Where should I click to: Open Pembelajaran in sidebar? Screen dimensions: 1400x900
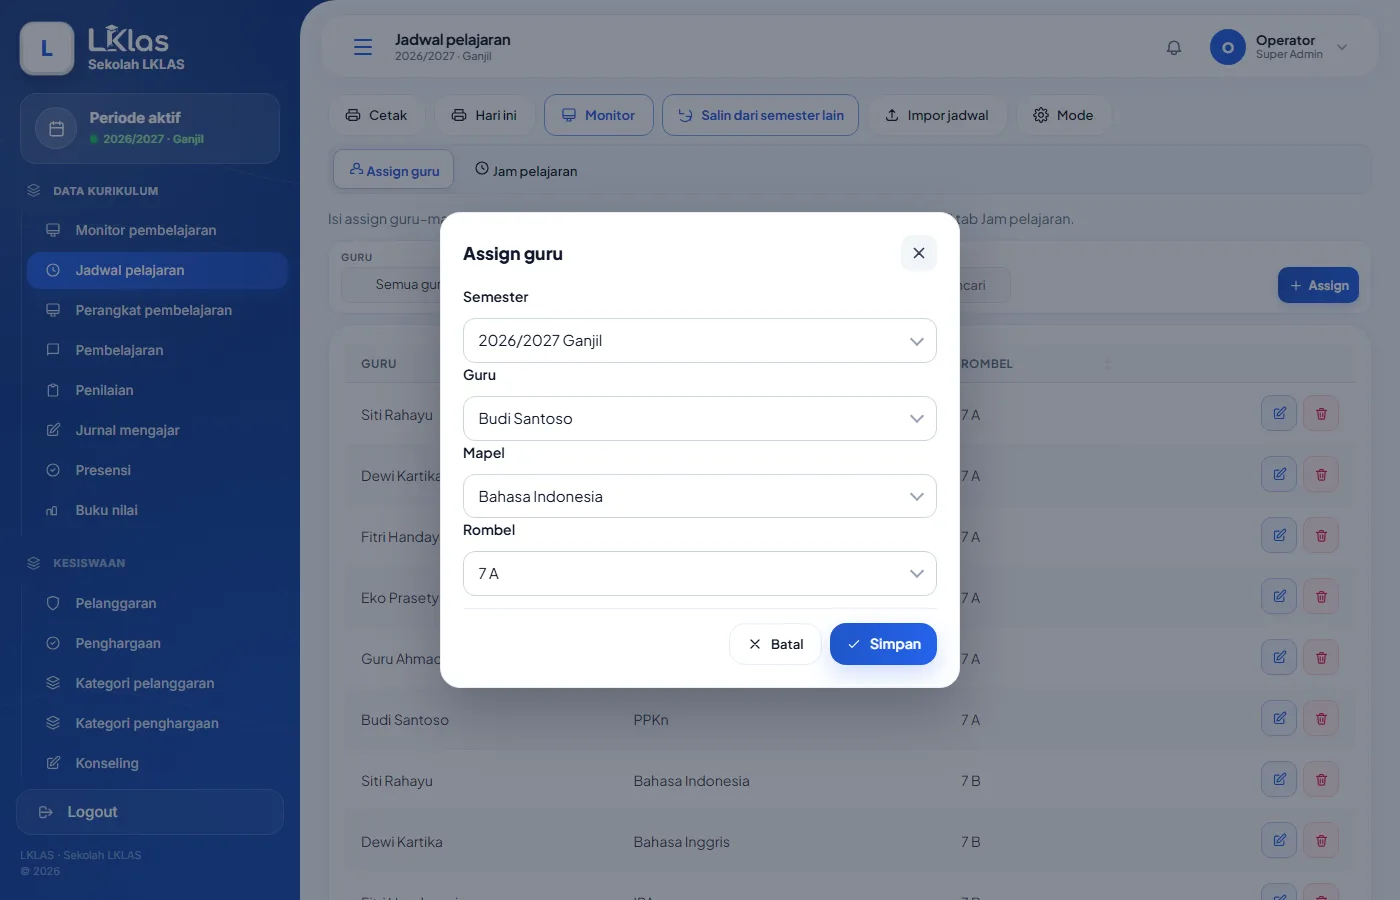coord(157,350)
